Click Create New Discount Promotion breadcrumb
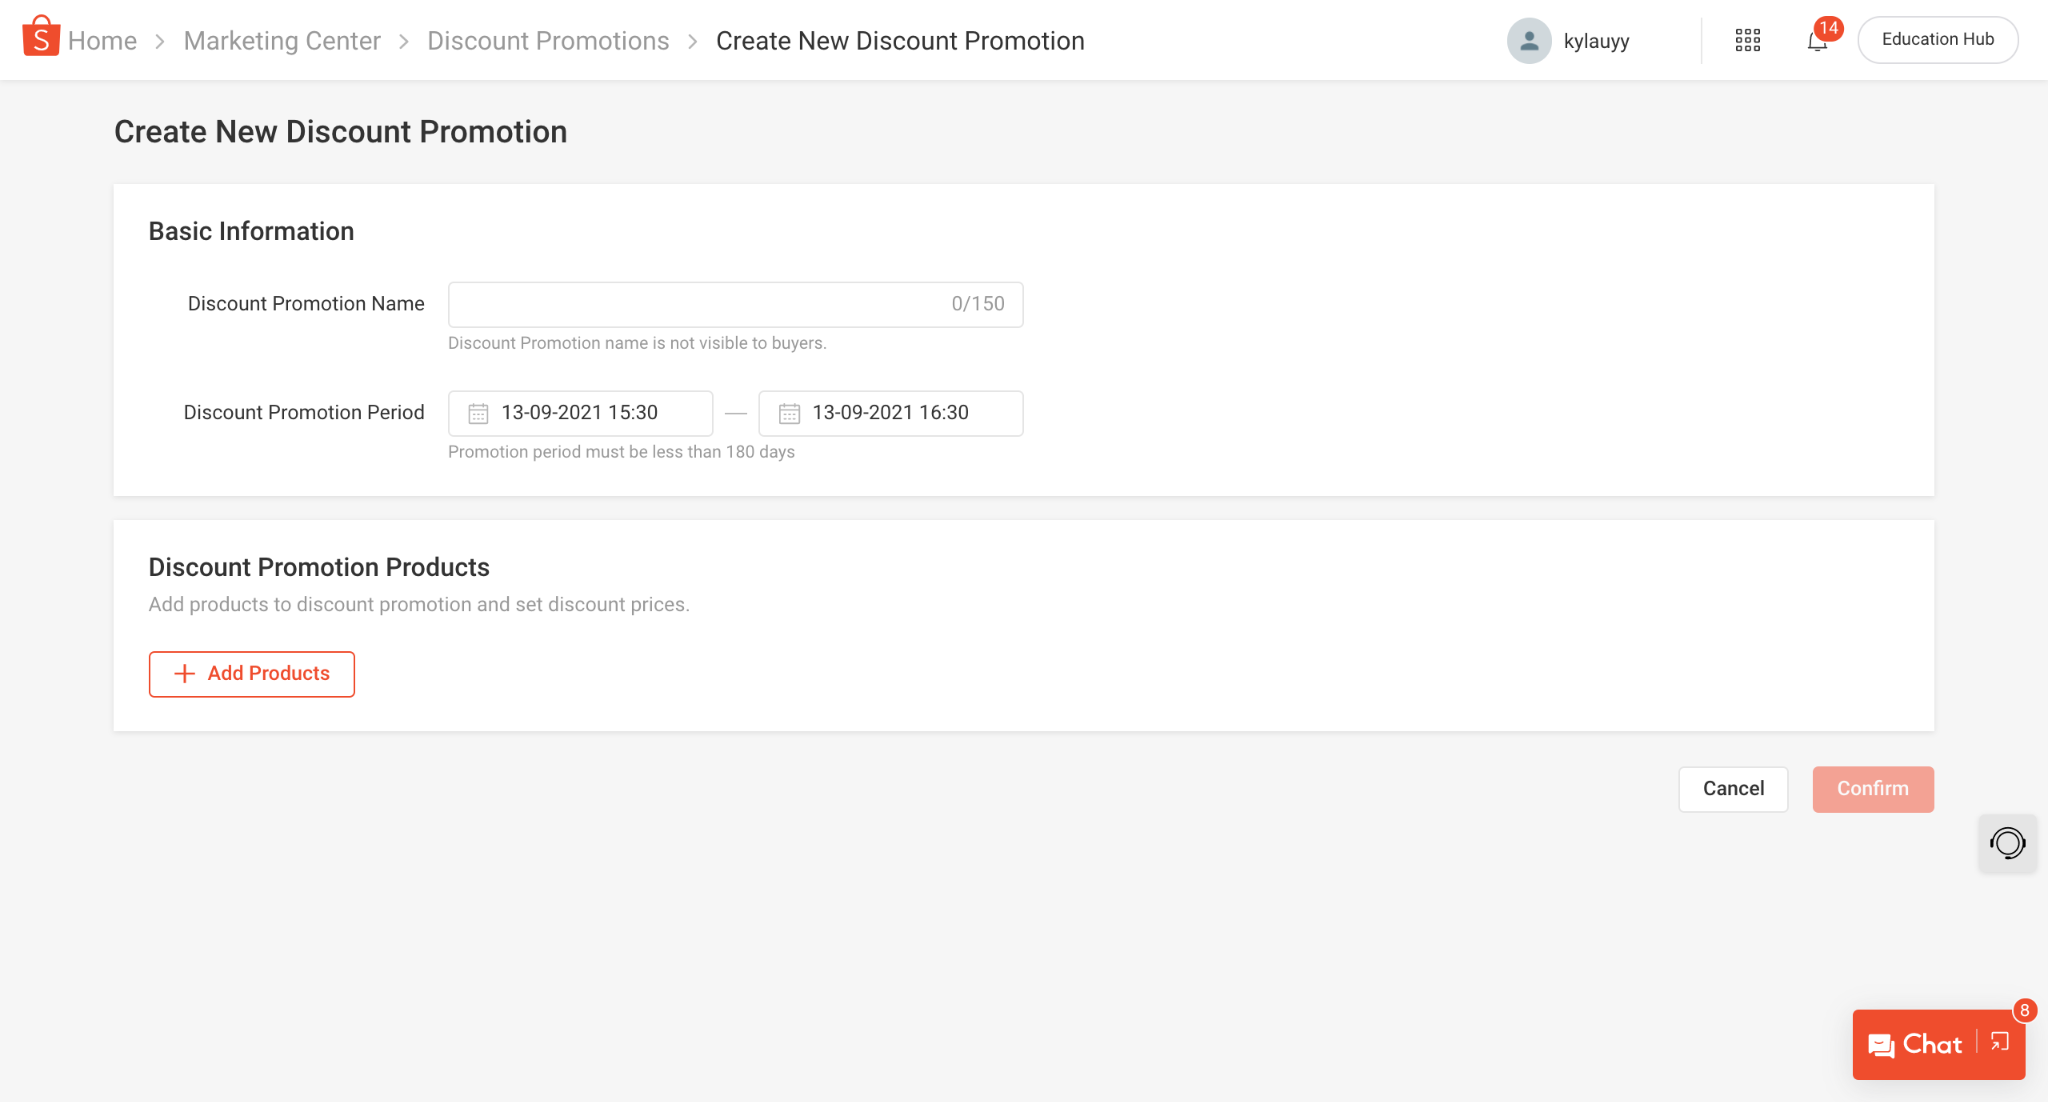 (x=900, y=41)
